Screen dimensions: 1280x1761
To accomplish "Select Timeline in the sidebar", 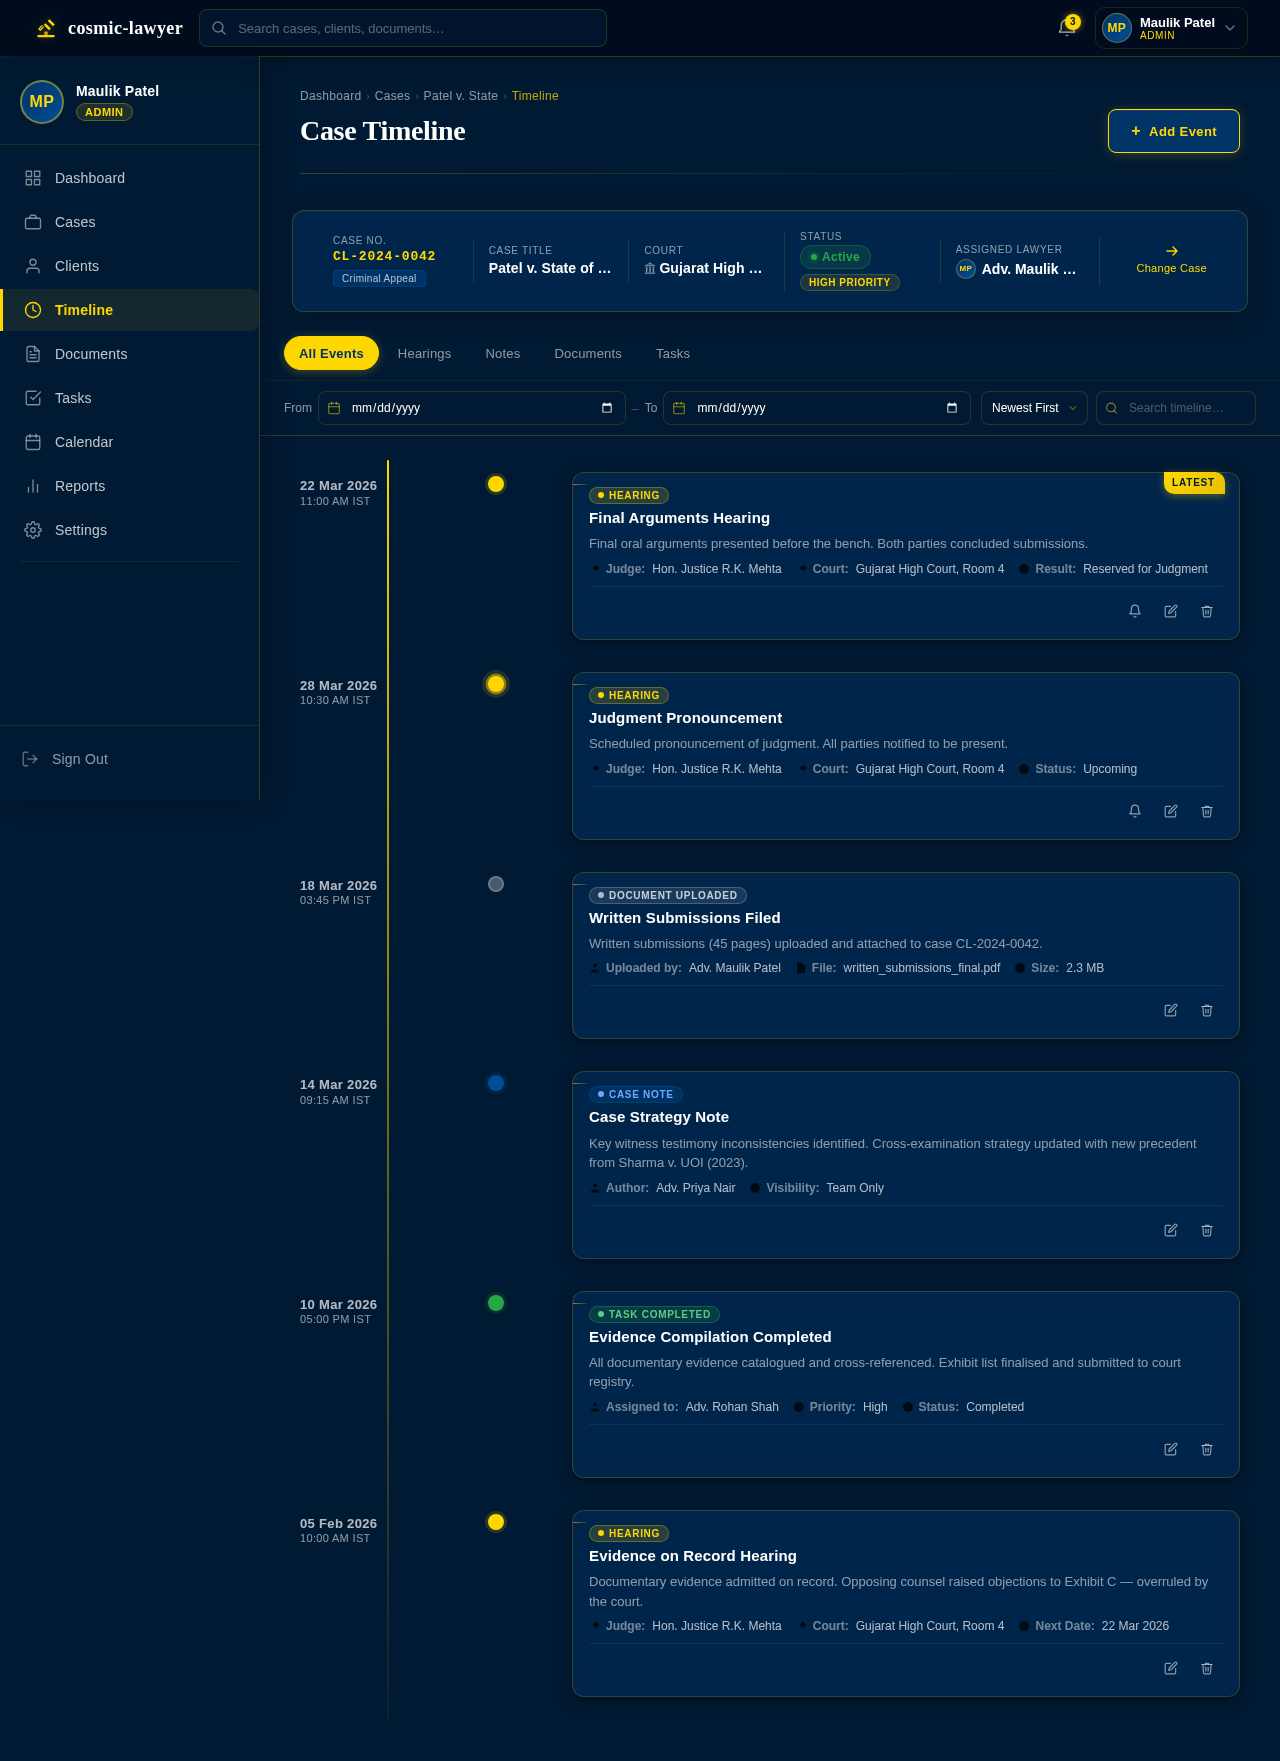I will coord(130,310).
